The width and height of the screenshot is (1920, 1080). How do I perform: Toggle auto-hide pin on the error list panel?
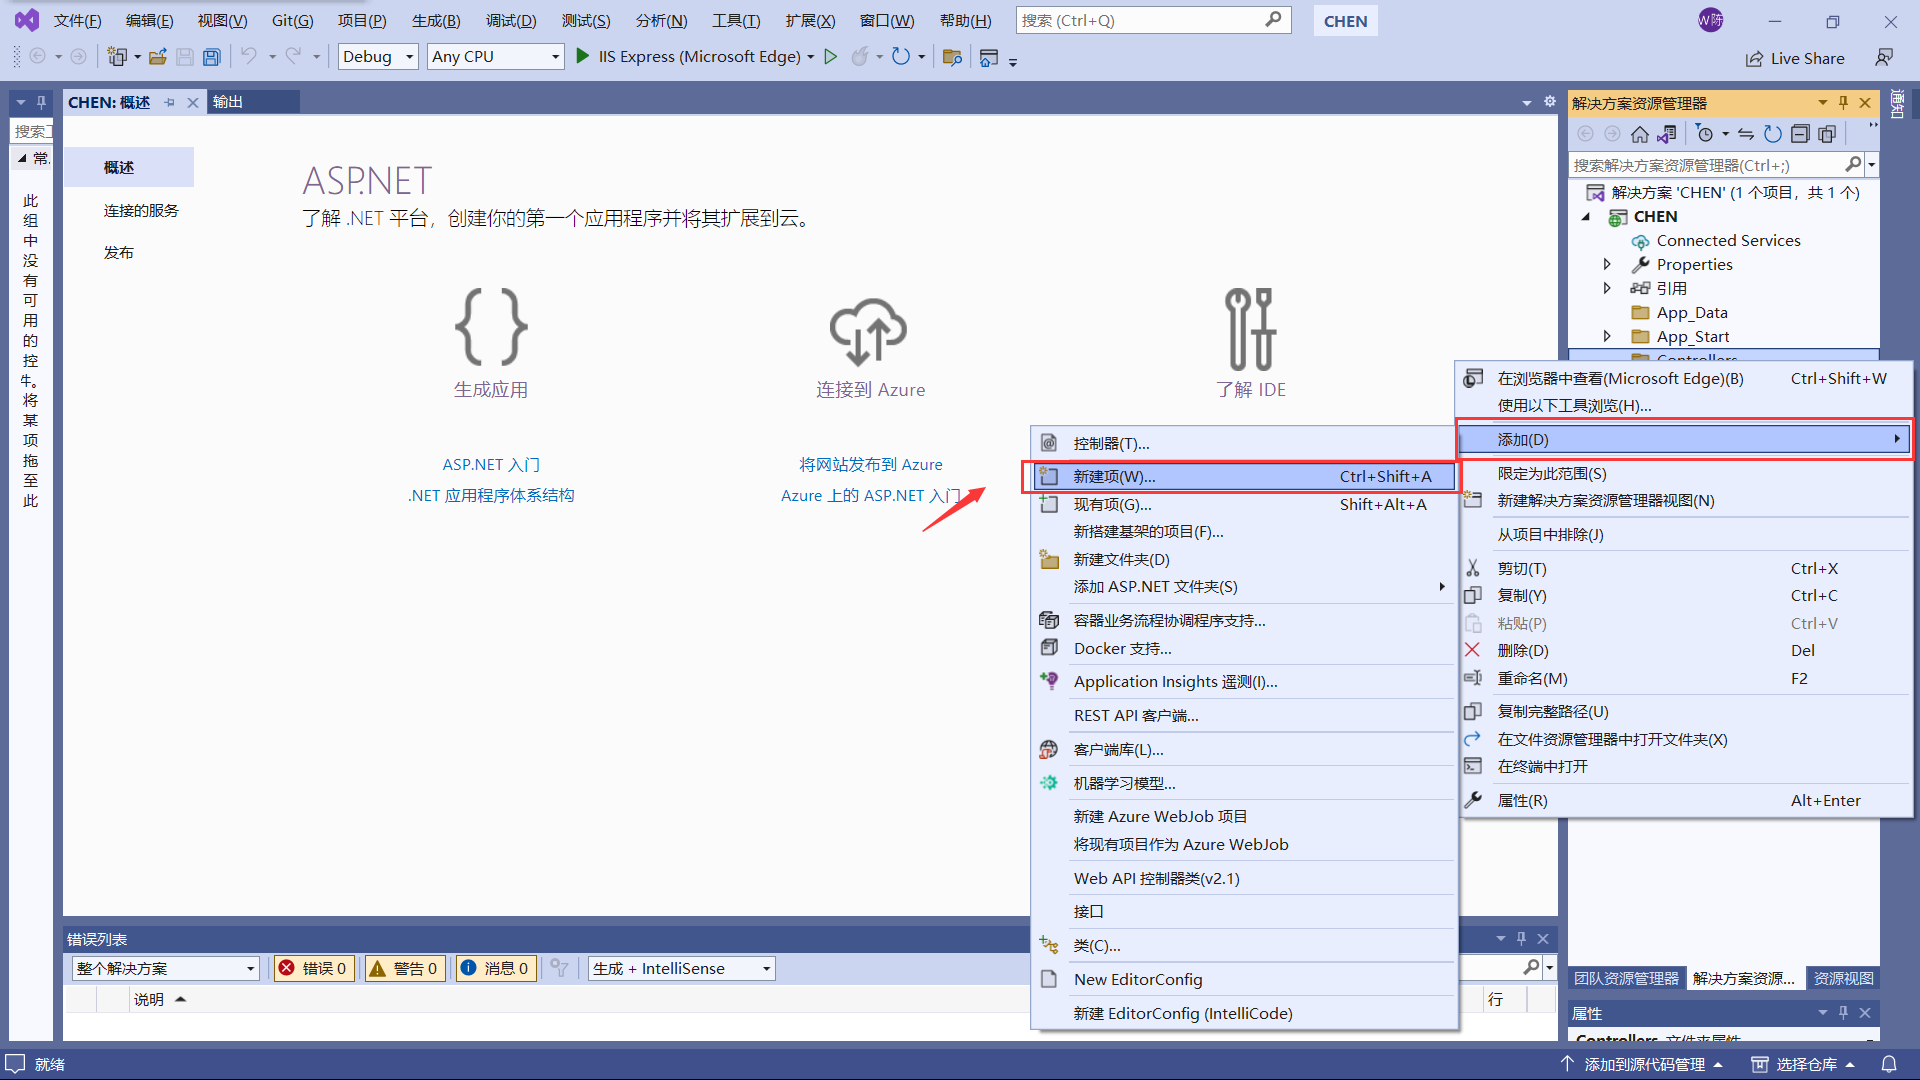[1521, 939]
